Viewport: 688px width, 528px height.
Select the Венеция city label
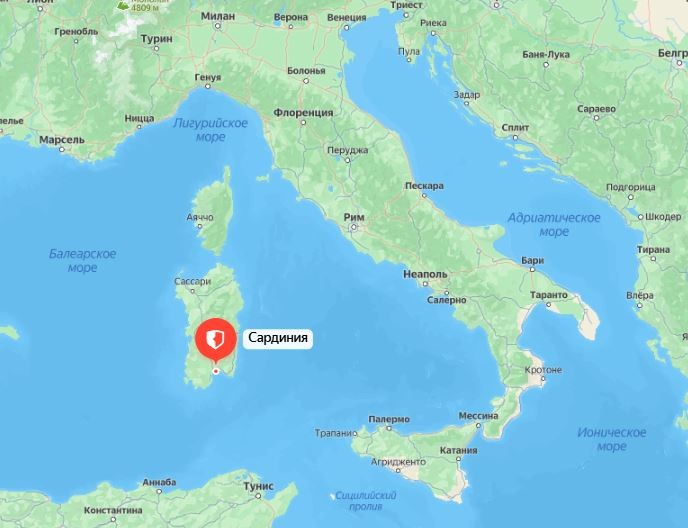[347, 18]
